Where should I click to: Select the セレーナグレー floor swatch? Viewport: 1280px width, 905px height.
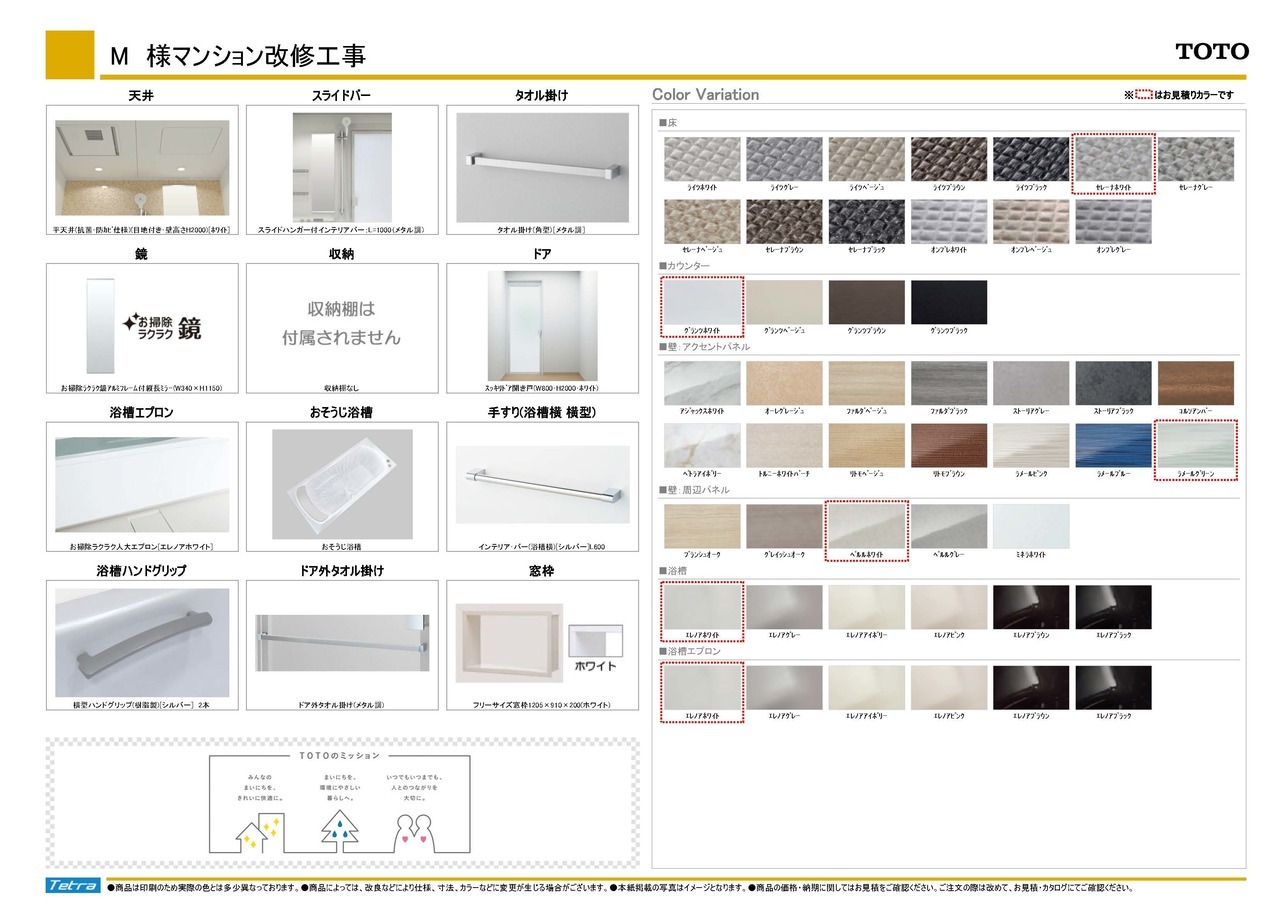pyautogui.click(x=1195, y=159)
